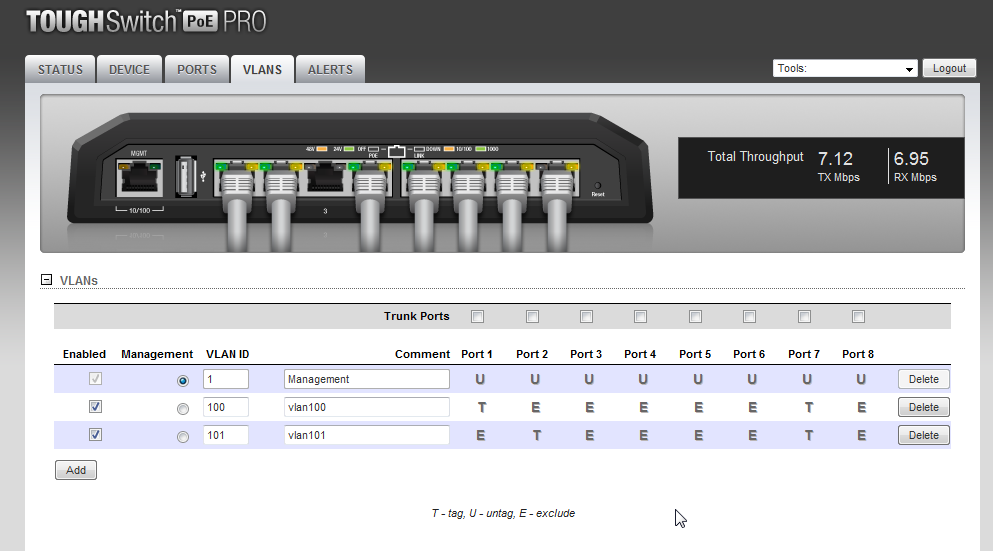Image resolution: width=993 pixels, height=551 pixels.
Task: Click the vlan100 Comment text field
Action: coord(366,408)
